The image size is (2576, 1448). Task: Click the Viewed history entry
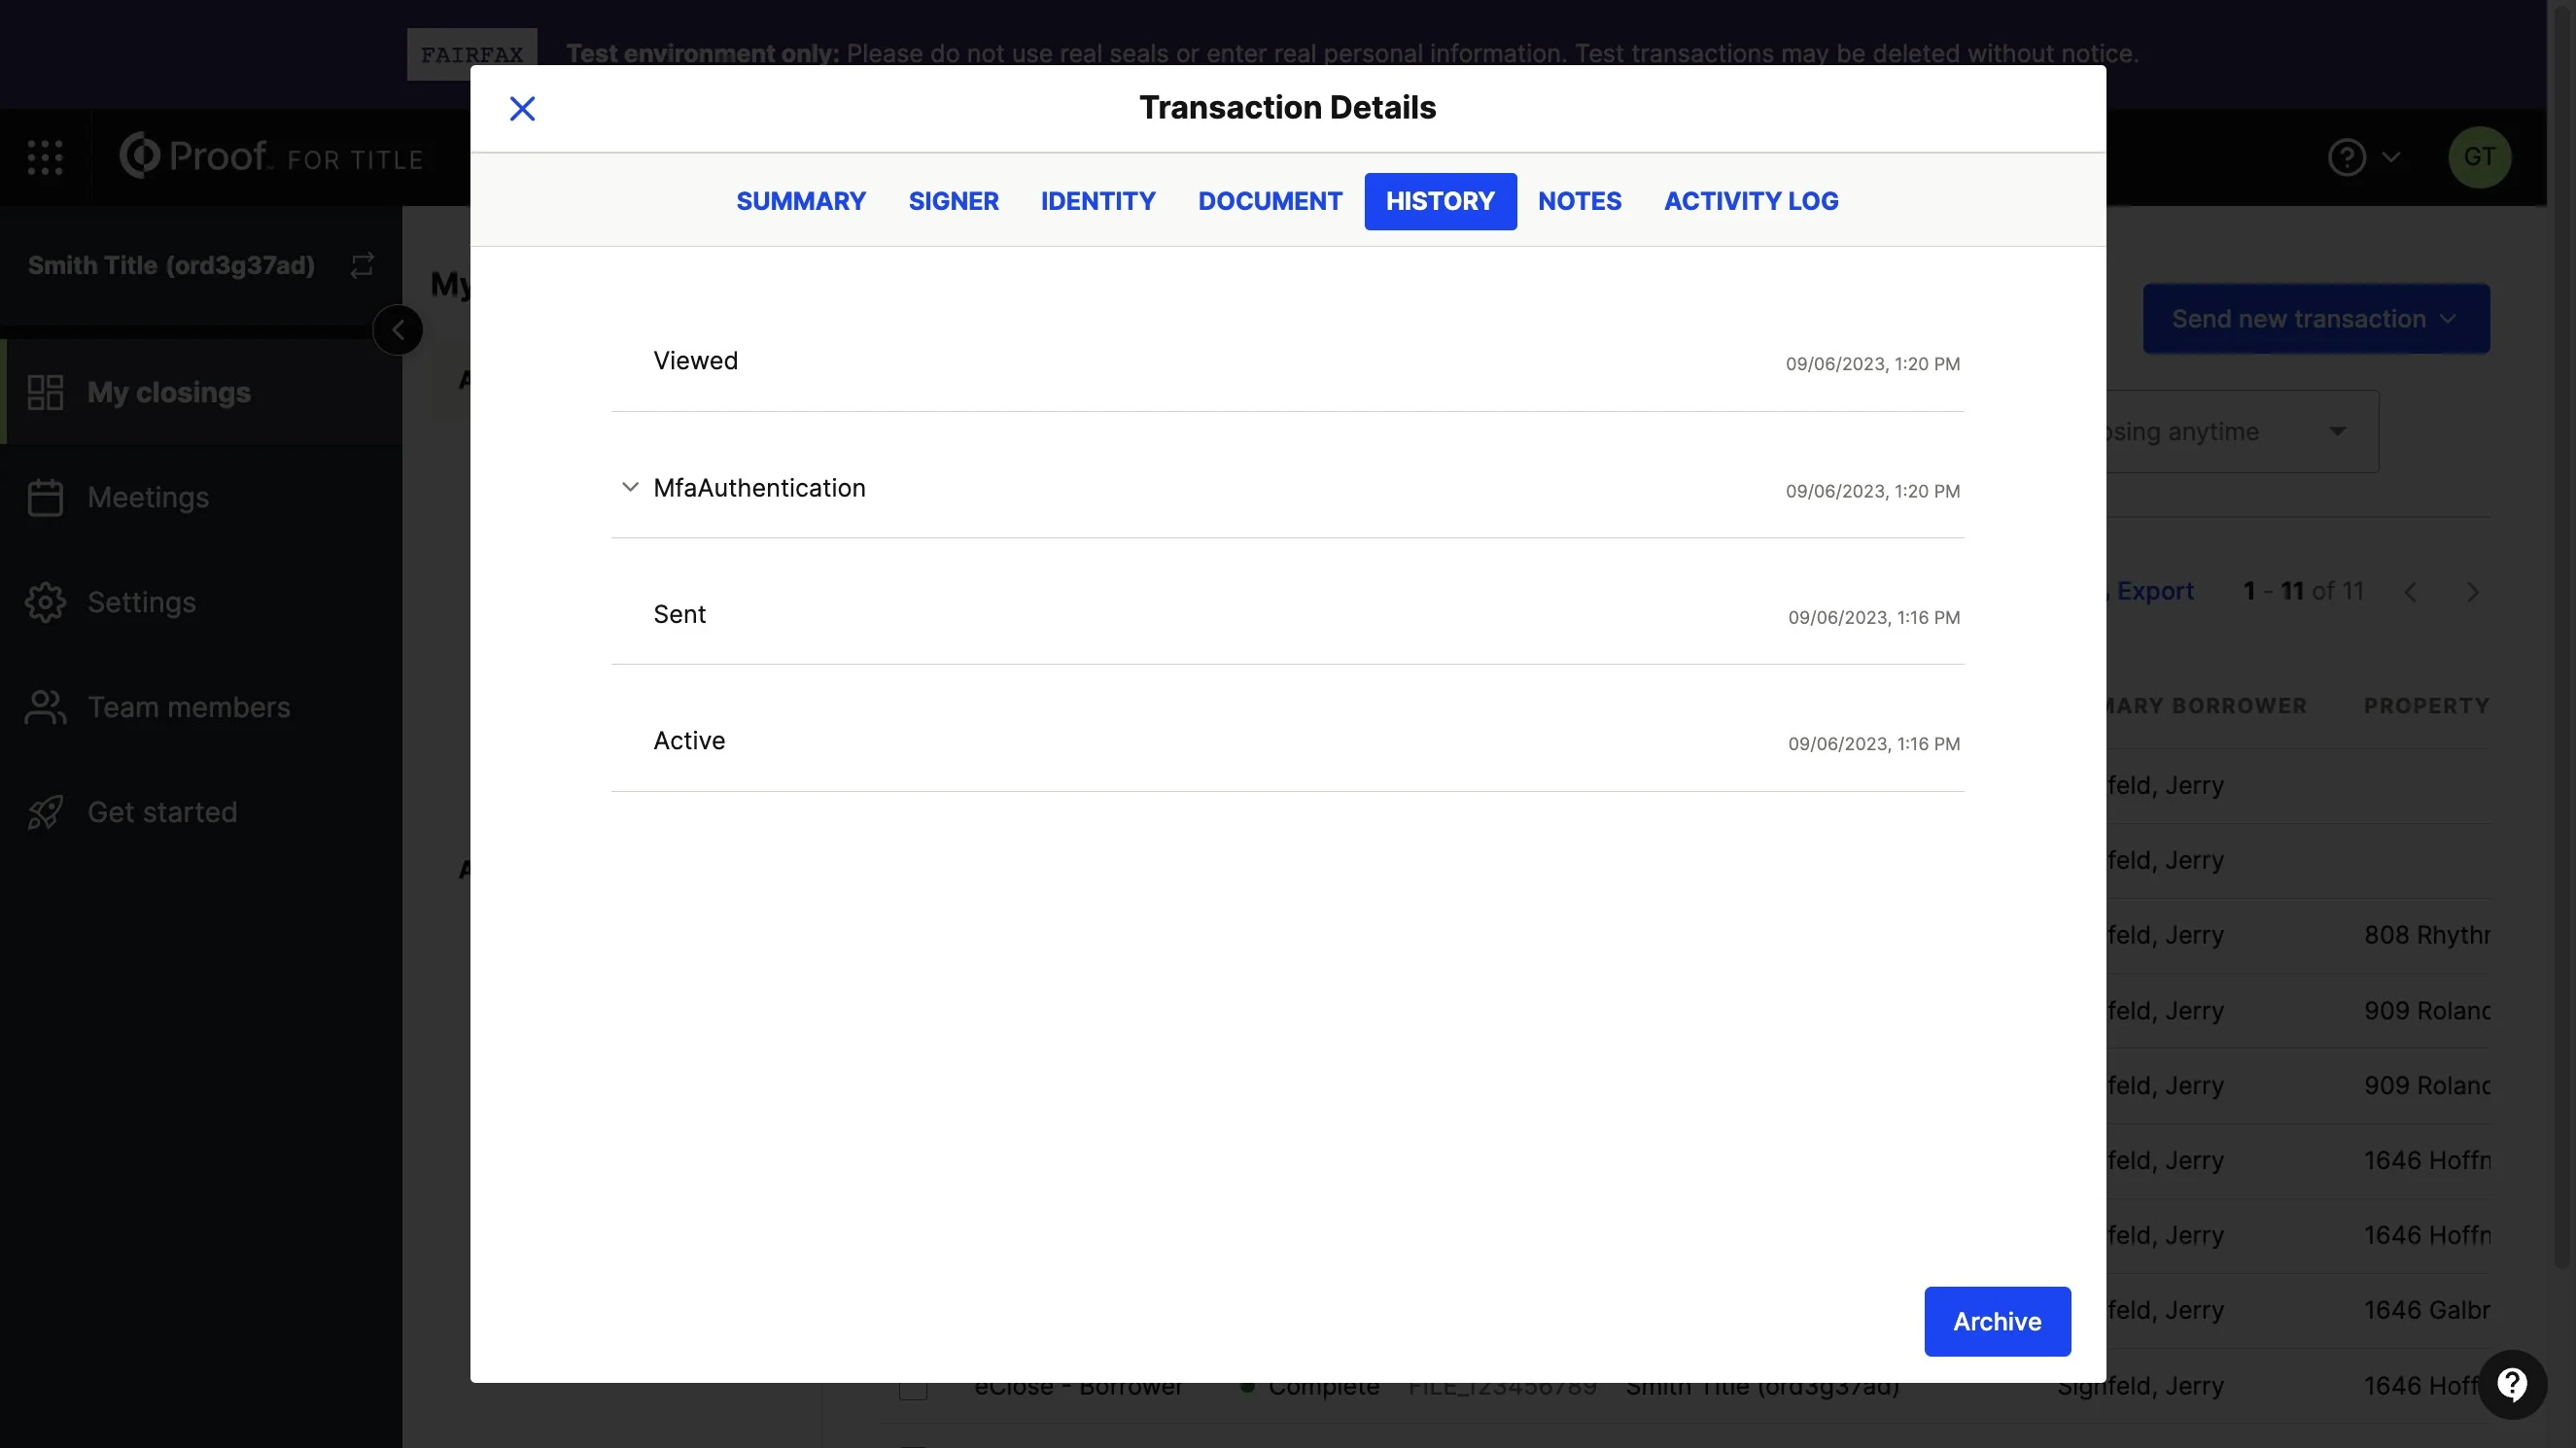click(1287, 361)
